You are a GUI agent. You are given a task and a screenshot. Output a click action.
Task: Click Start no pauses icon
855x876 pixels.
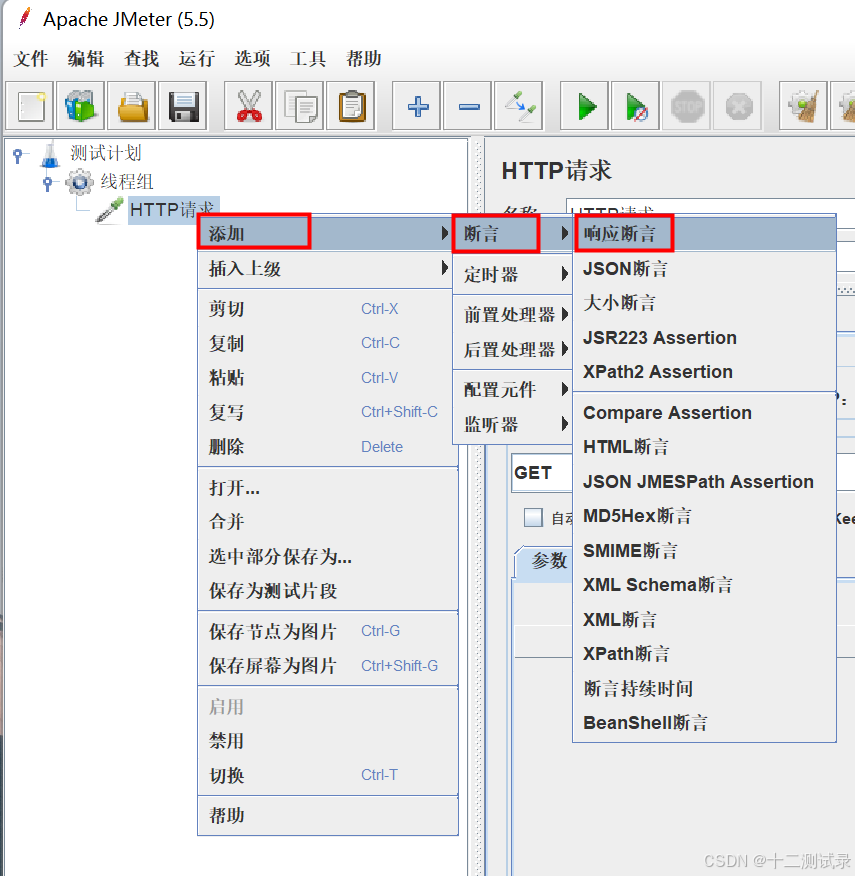pos(636,106)
